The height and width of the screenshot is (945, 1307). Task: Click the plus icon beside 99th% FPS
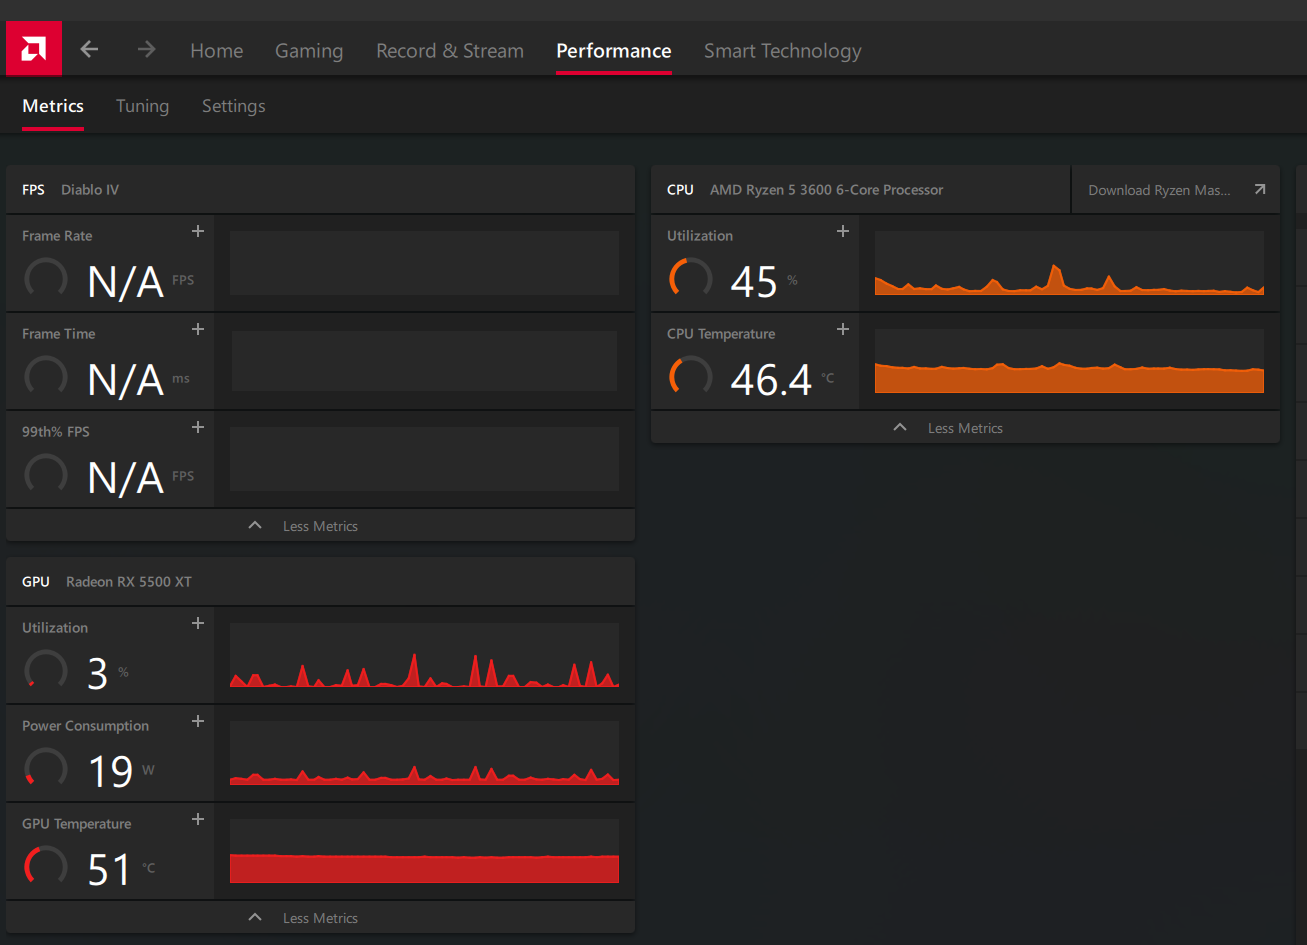(198, 427)
